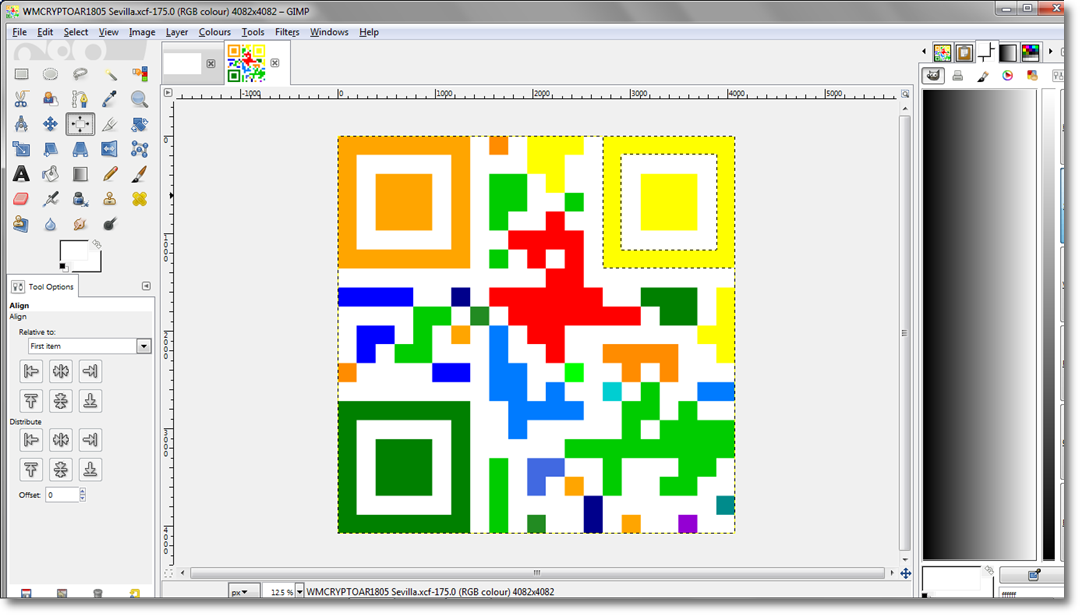The image size is (1080, 615).
Task: Select the Shear tool
Action: point(50,149)
